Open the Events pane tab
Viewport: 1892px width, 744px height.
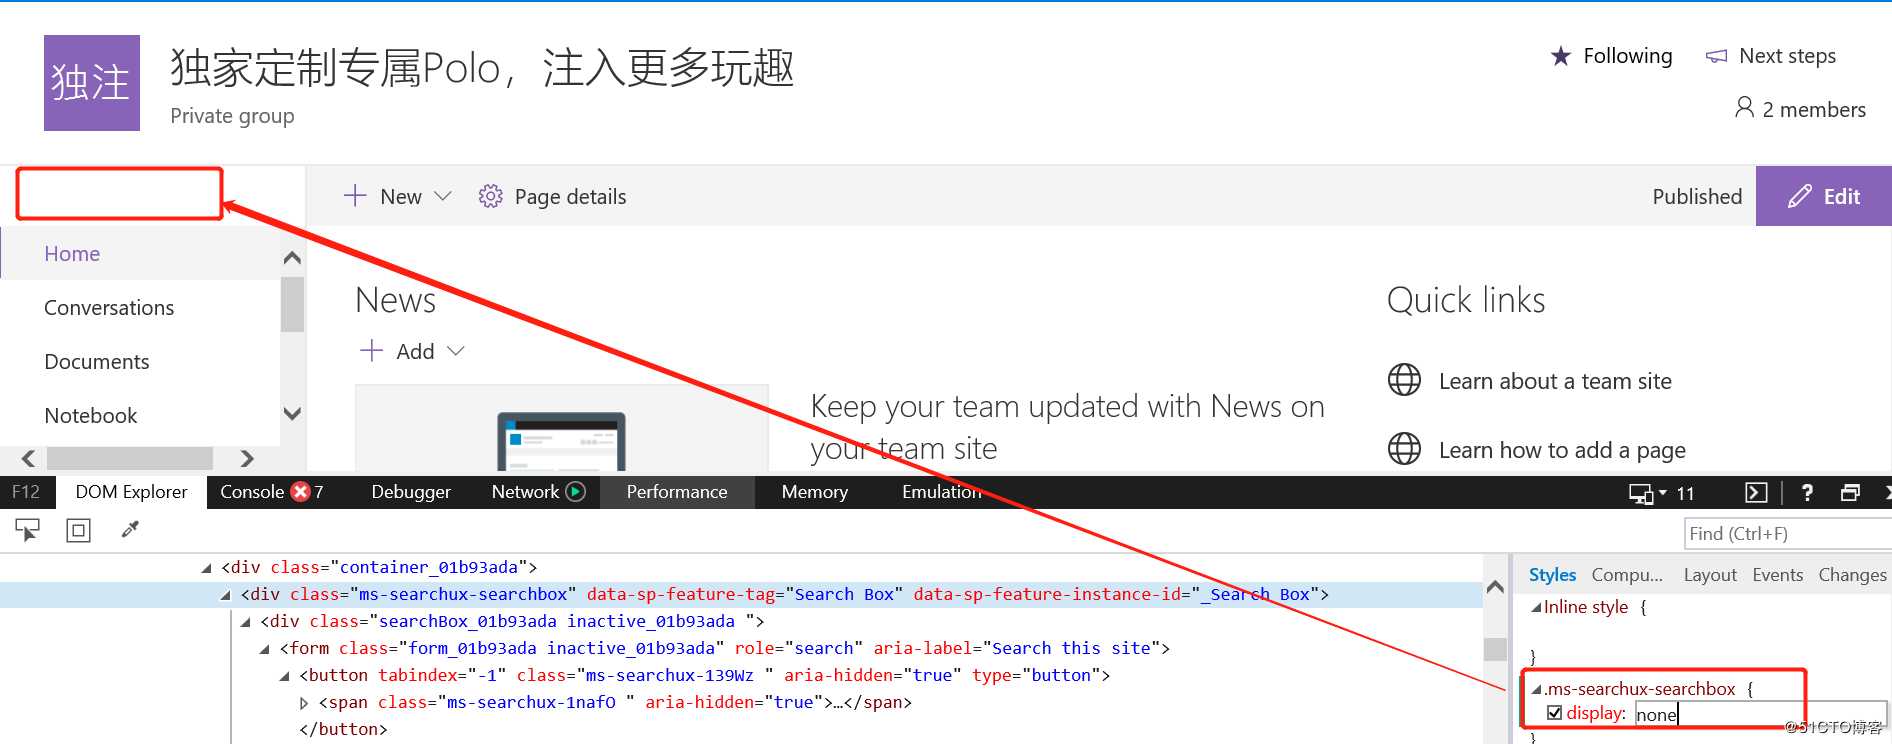[x=1778, y=575]
